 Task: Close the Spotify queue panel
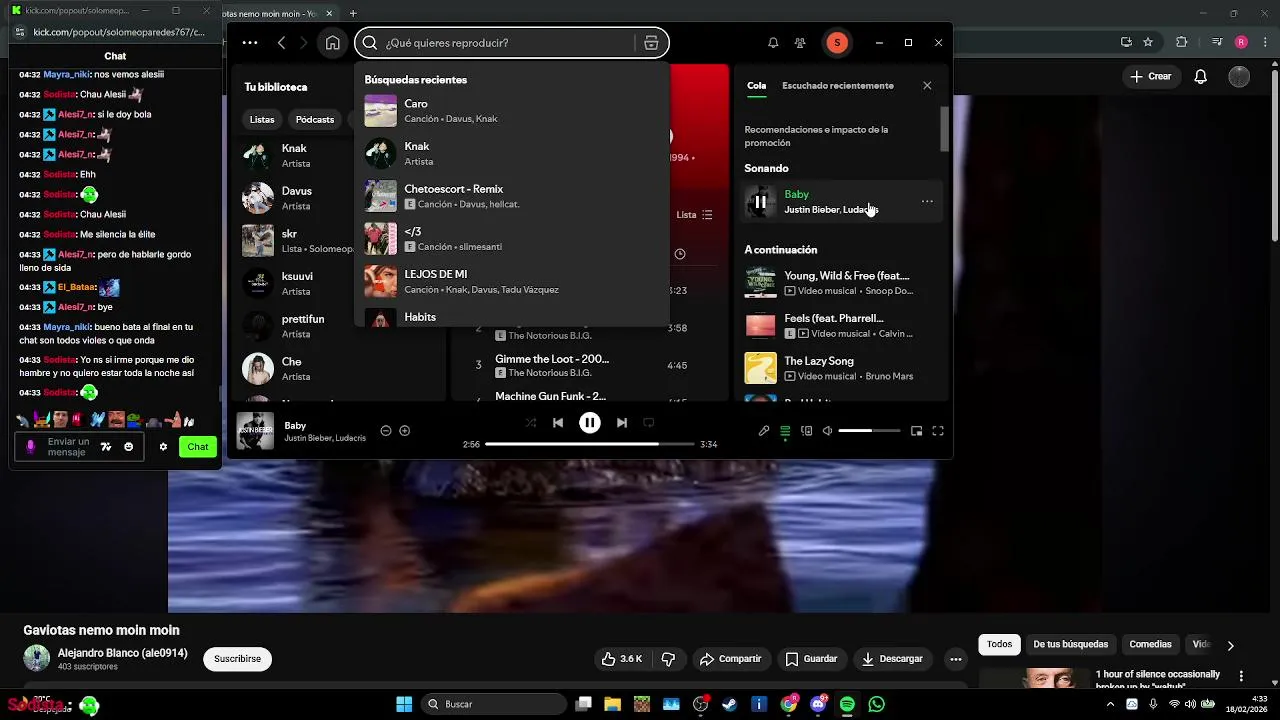coord(927,86)
